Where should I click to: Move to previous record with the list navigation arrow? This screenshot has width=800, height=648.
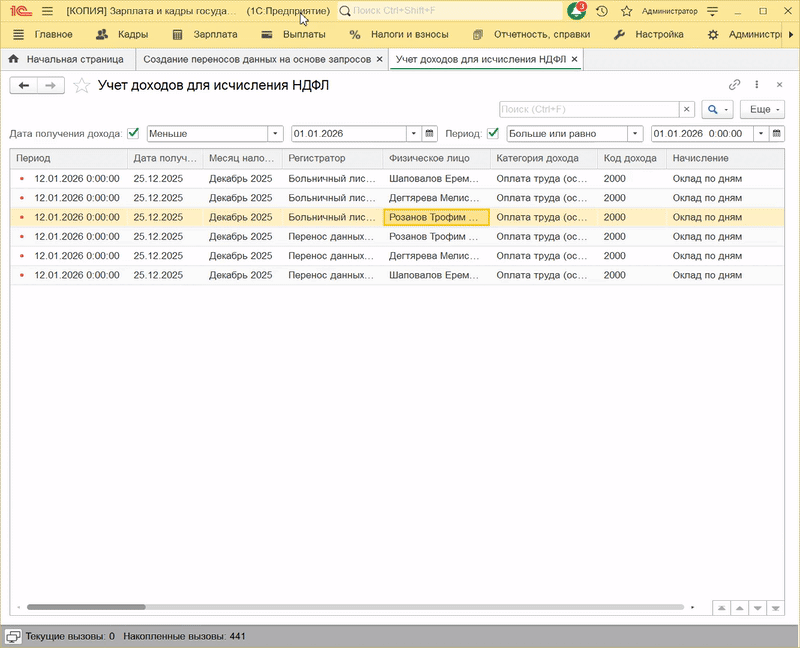coord(739,608)
